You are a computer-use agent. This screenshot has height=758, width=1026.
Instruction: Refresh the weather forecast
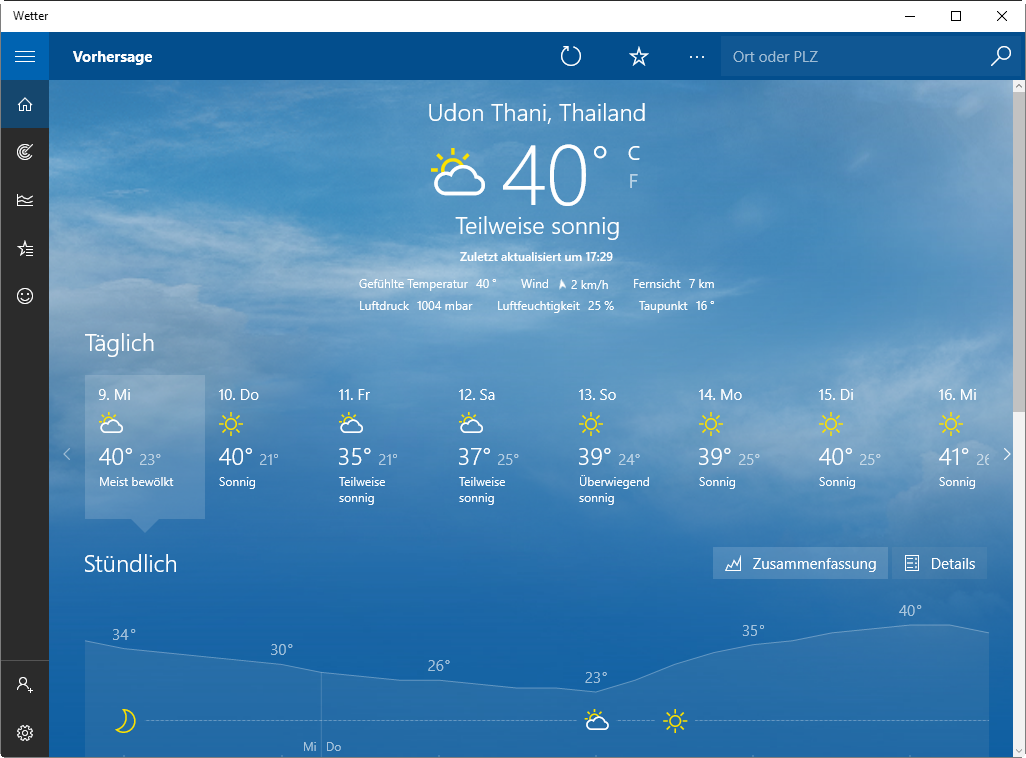pos(571,56)
